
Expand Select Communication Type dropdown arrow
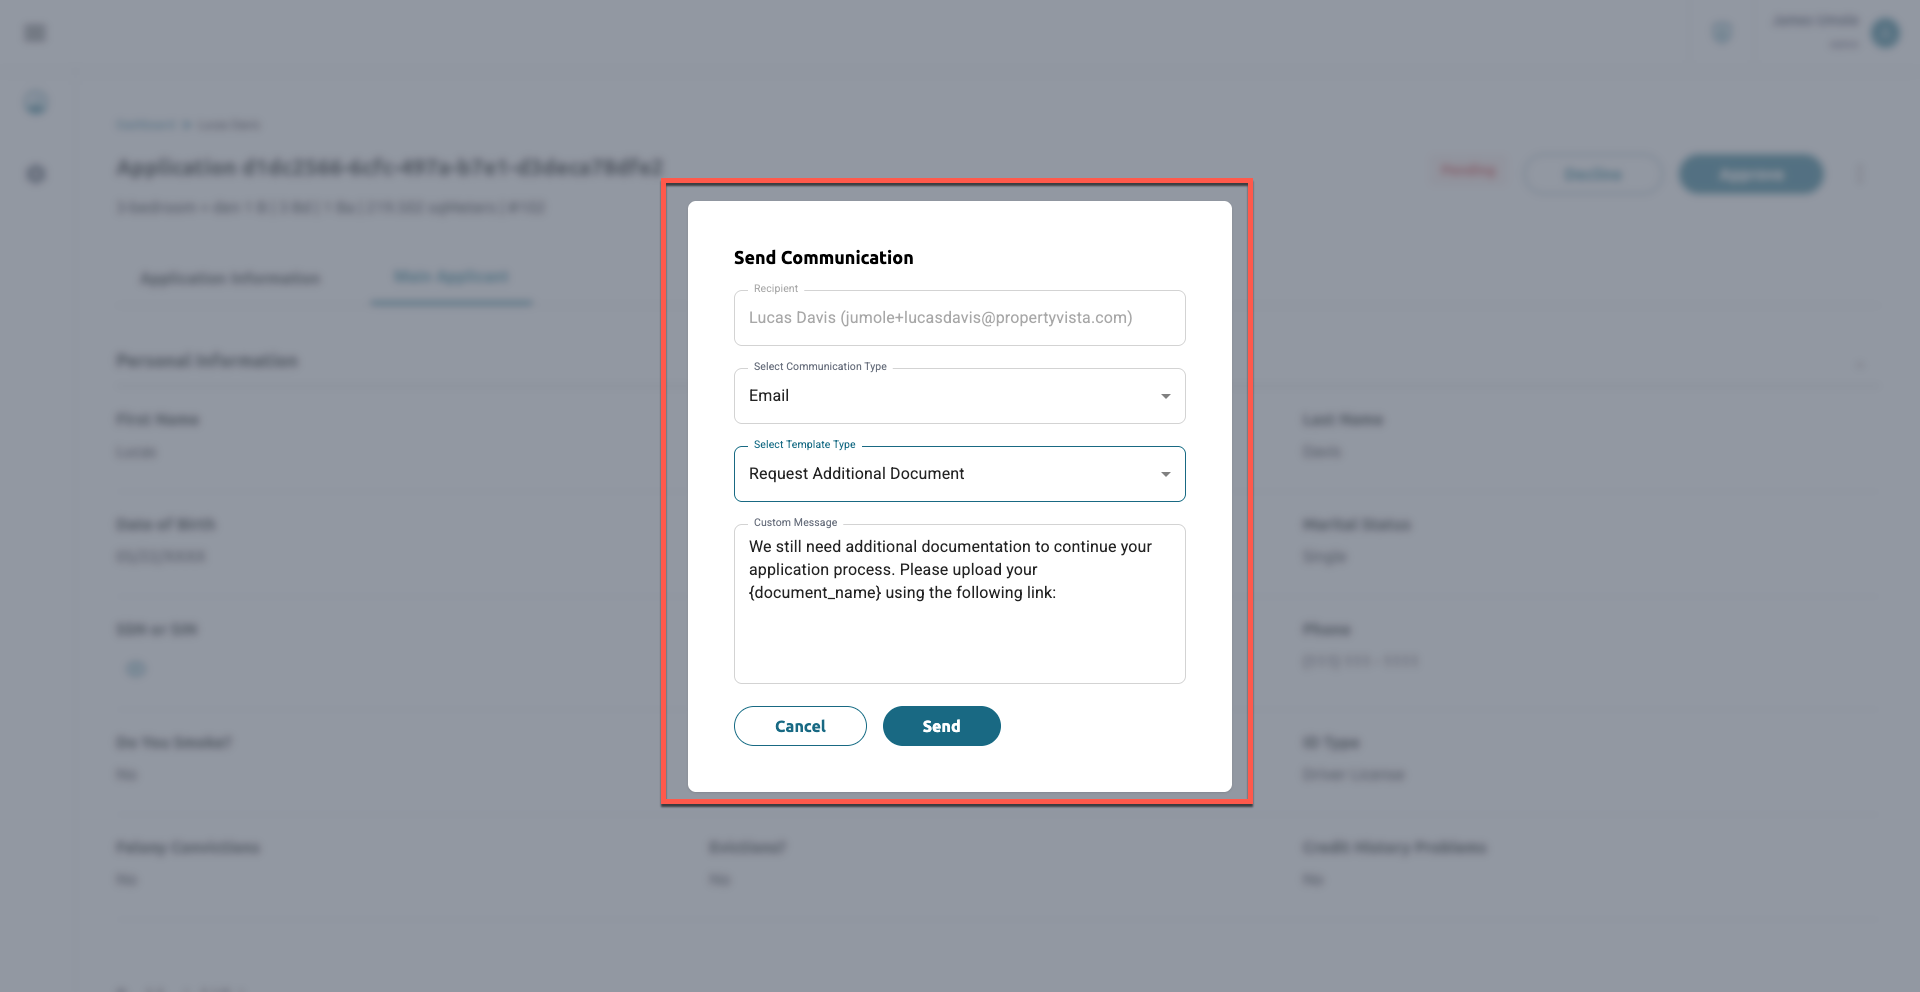(x=1165, y=396)
